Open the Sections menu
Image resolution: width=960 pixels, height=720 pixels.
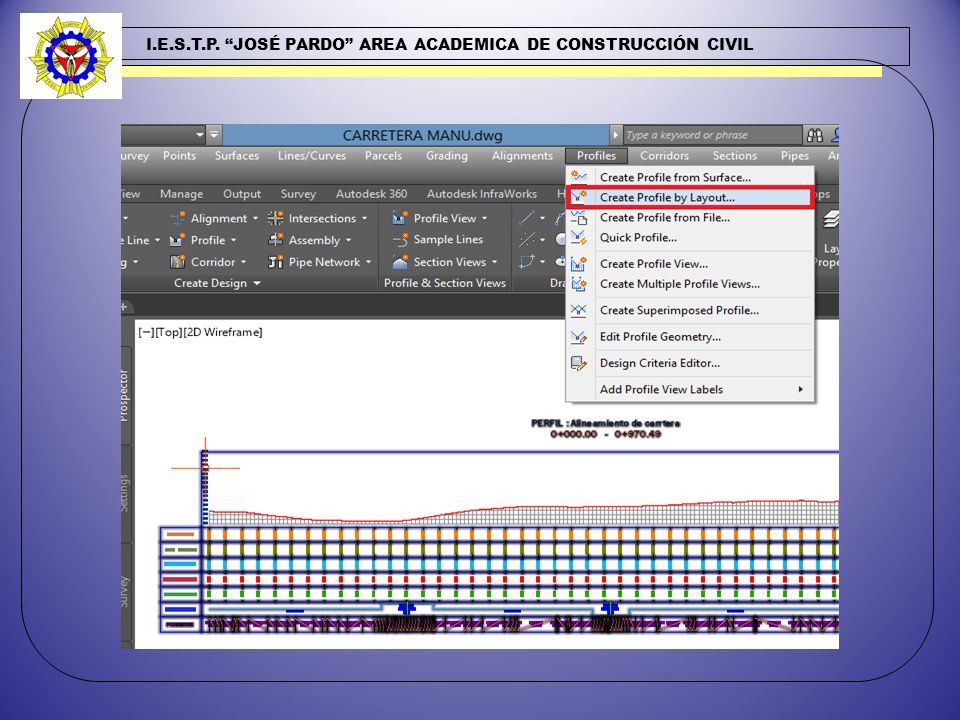pos(735,156)
